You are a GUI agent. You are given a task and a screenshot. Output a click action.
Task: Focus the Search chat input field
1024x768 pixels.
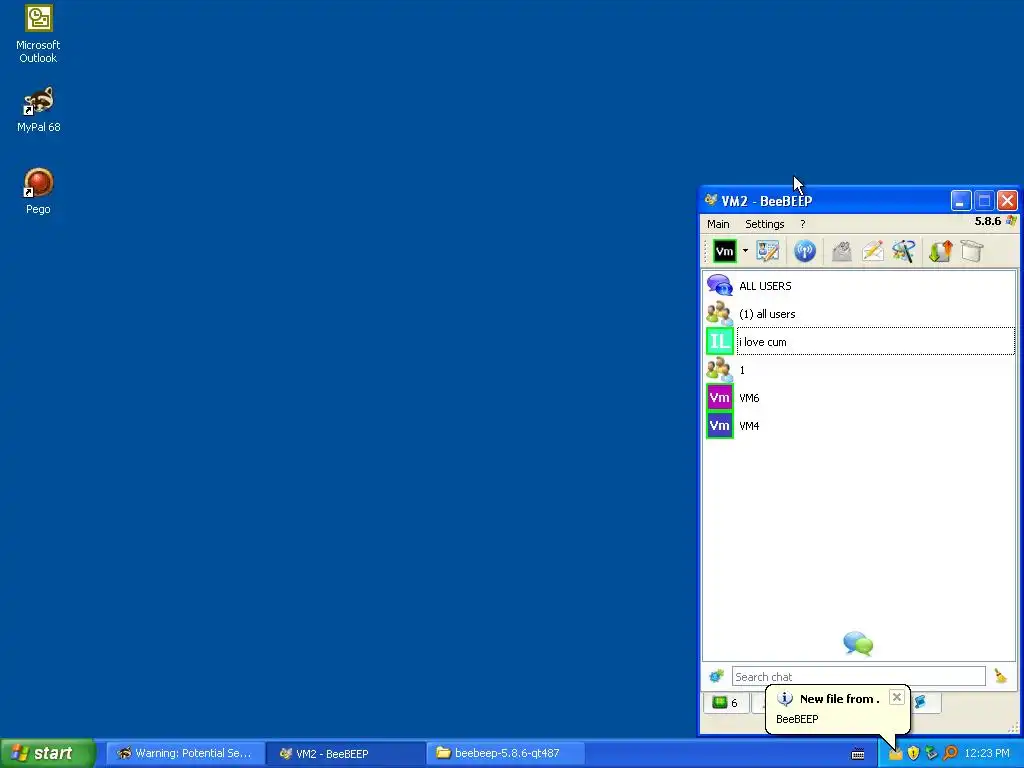pyautogui.click(x=858, y=677)
